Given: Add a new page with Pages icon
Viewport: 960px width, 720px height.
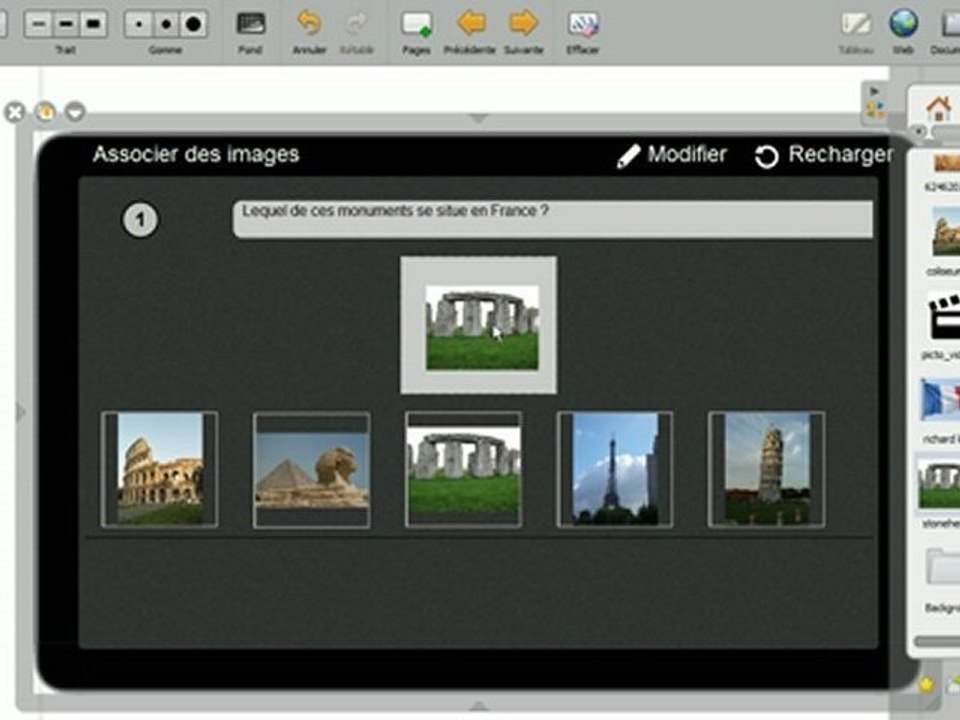Looking at the screenshot, I should pyautogui.click(x=416, y=24).
